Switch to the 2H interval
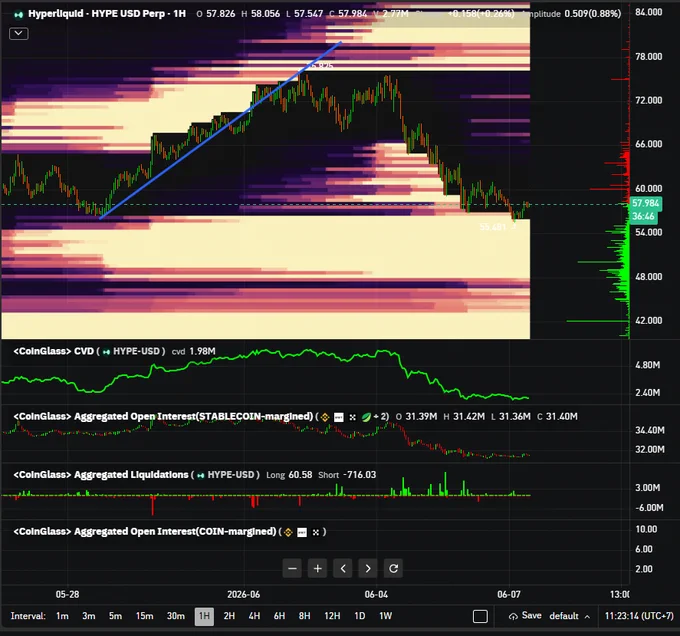The height and width of the screenshot is (636, 680). (229, 616)
